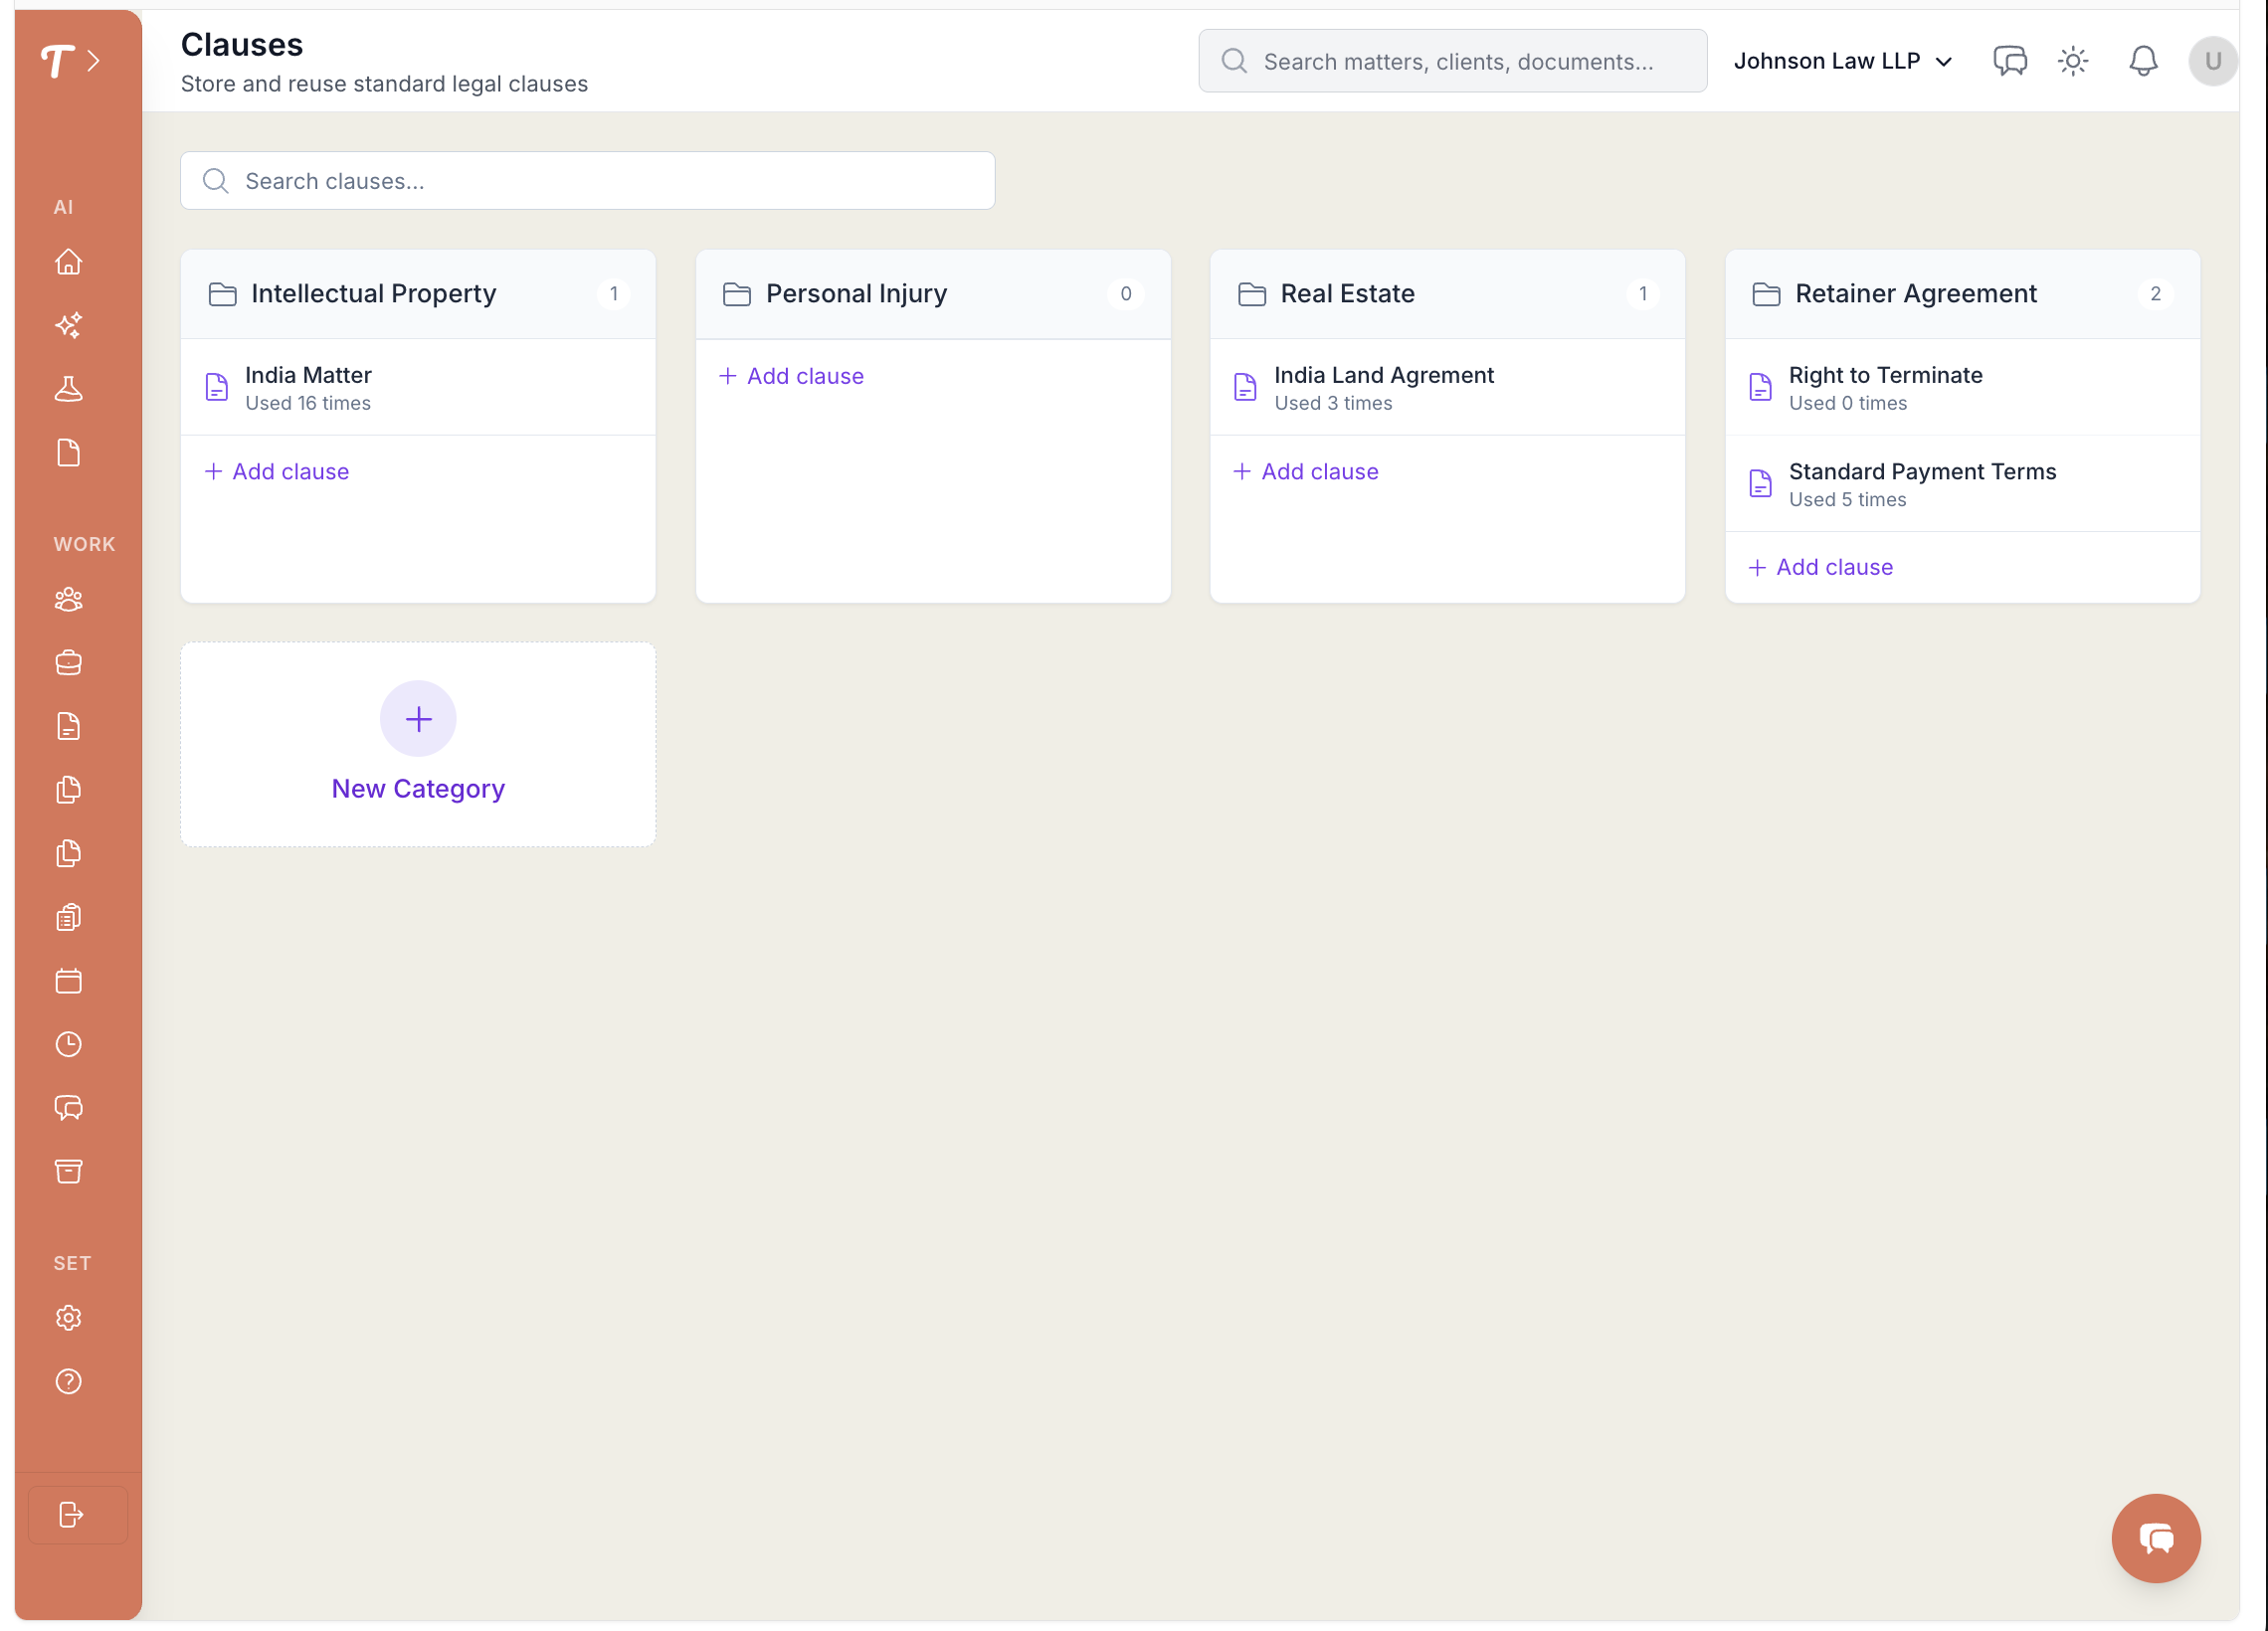Create a New Category
Screen dimensions: 2268x1631
(418, 745)
